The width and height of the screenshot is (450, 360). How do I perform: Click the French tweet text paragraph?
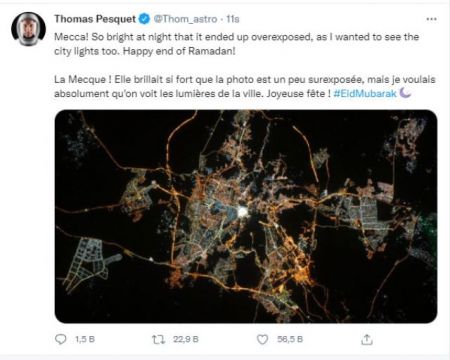click(x=245, y=87)
